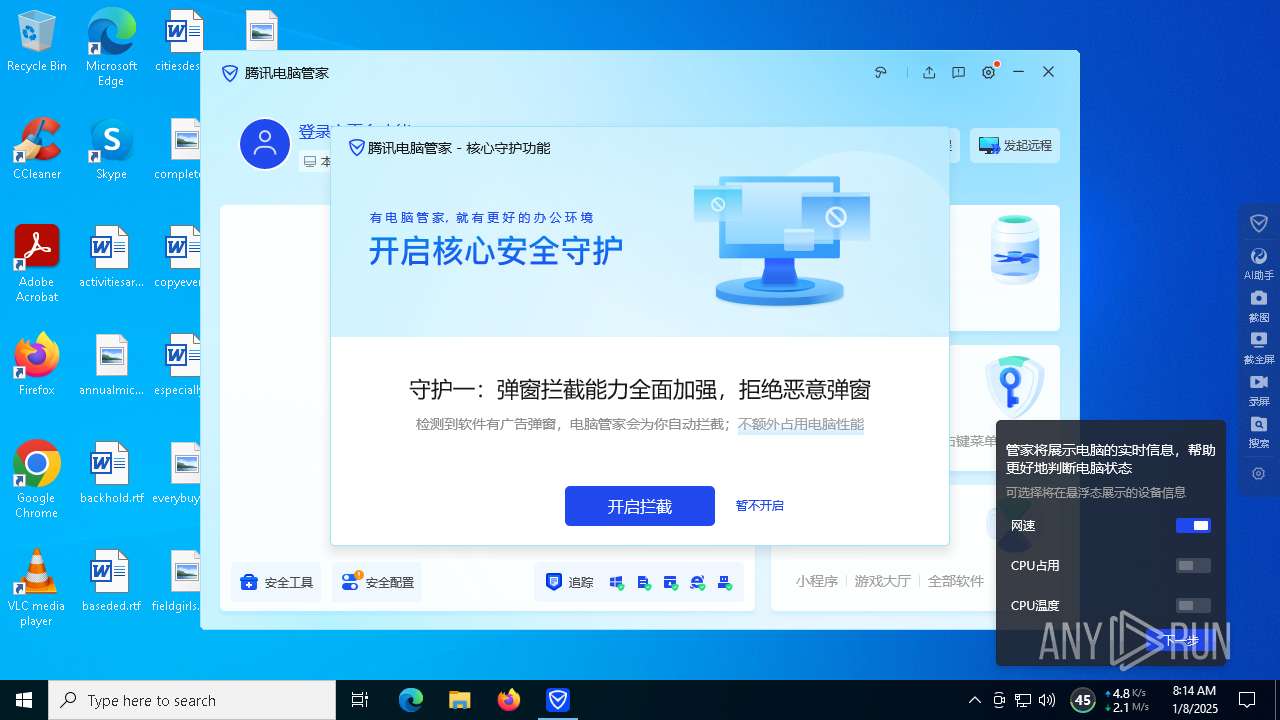Open the notification center
Viewport: 1280px width, 720px height.
tap(1247, 700)
